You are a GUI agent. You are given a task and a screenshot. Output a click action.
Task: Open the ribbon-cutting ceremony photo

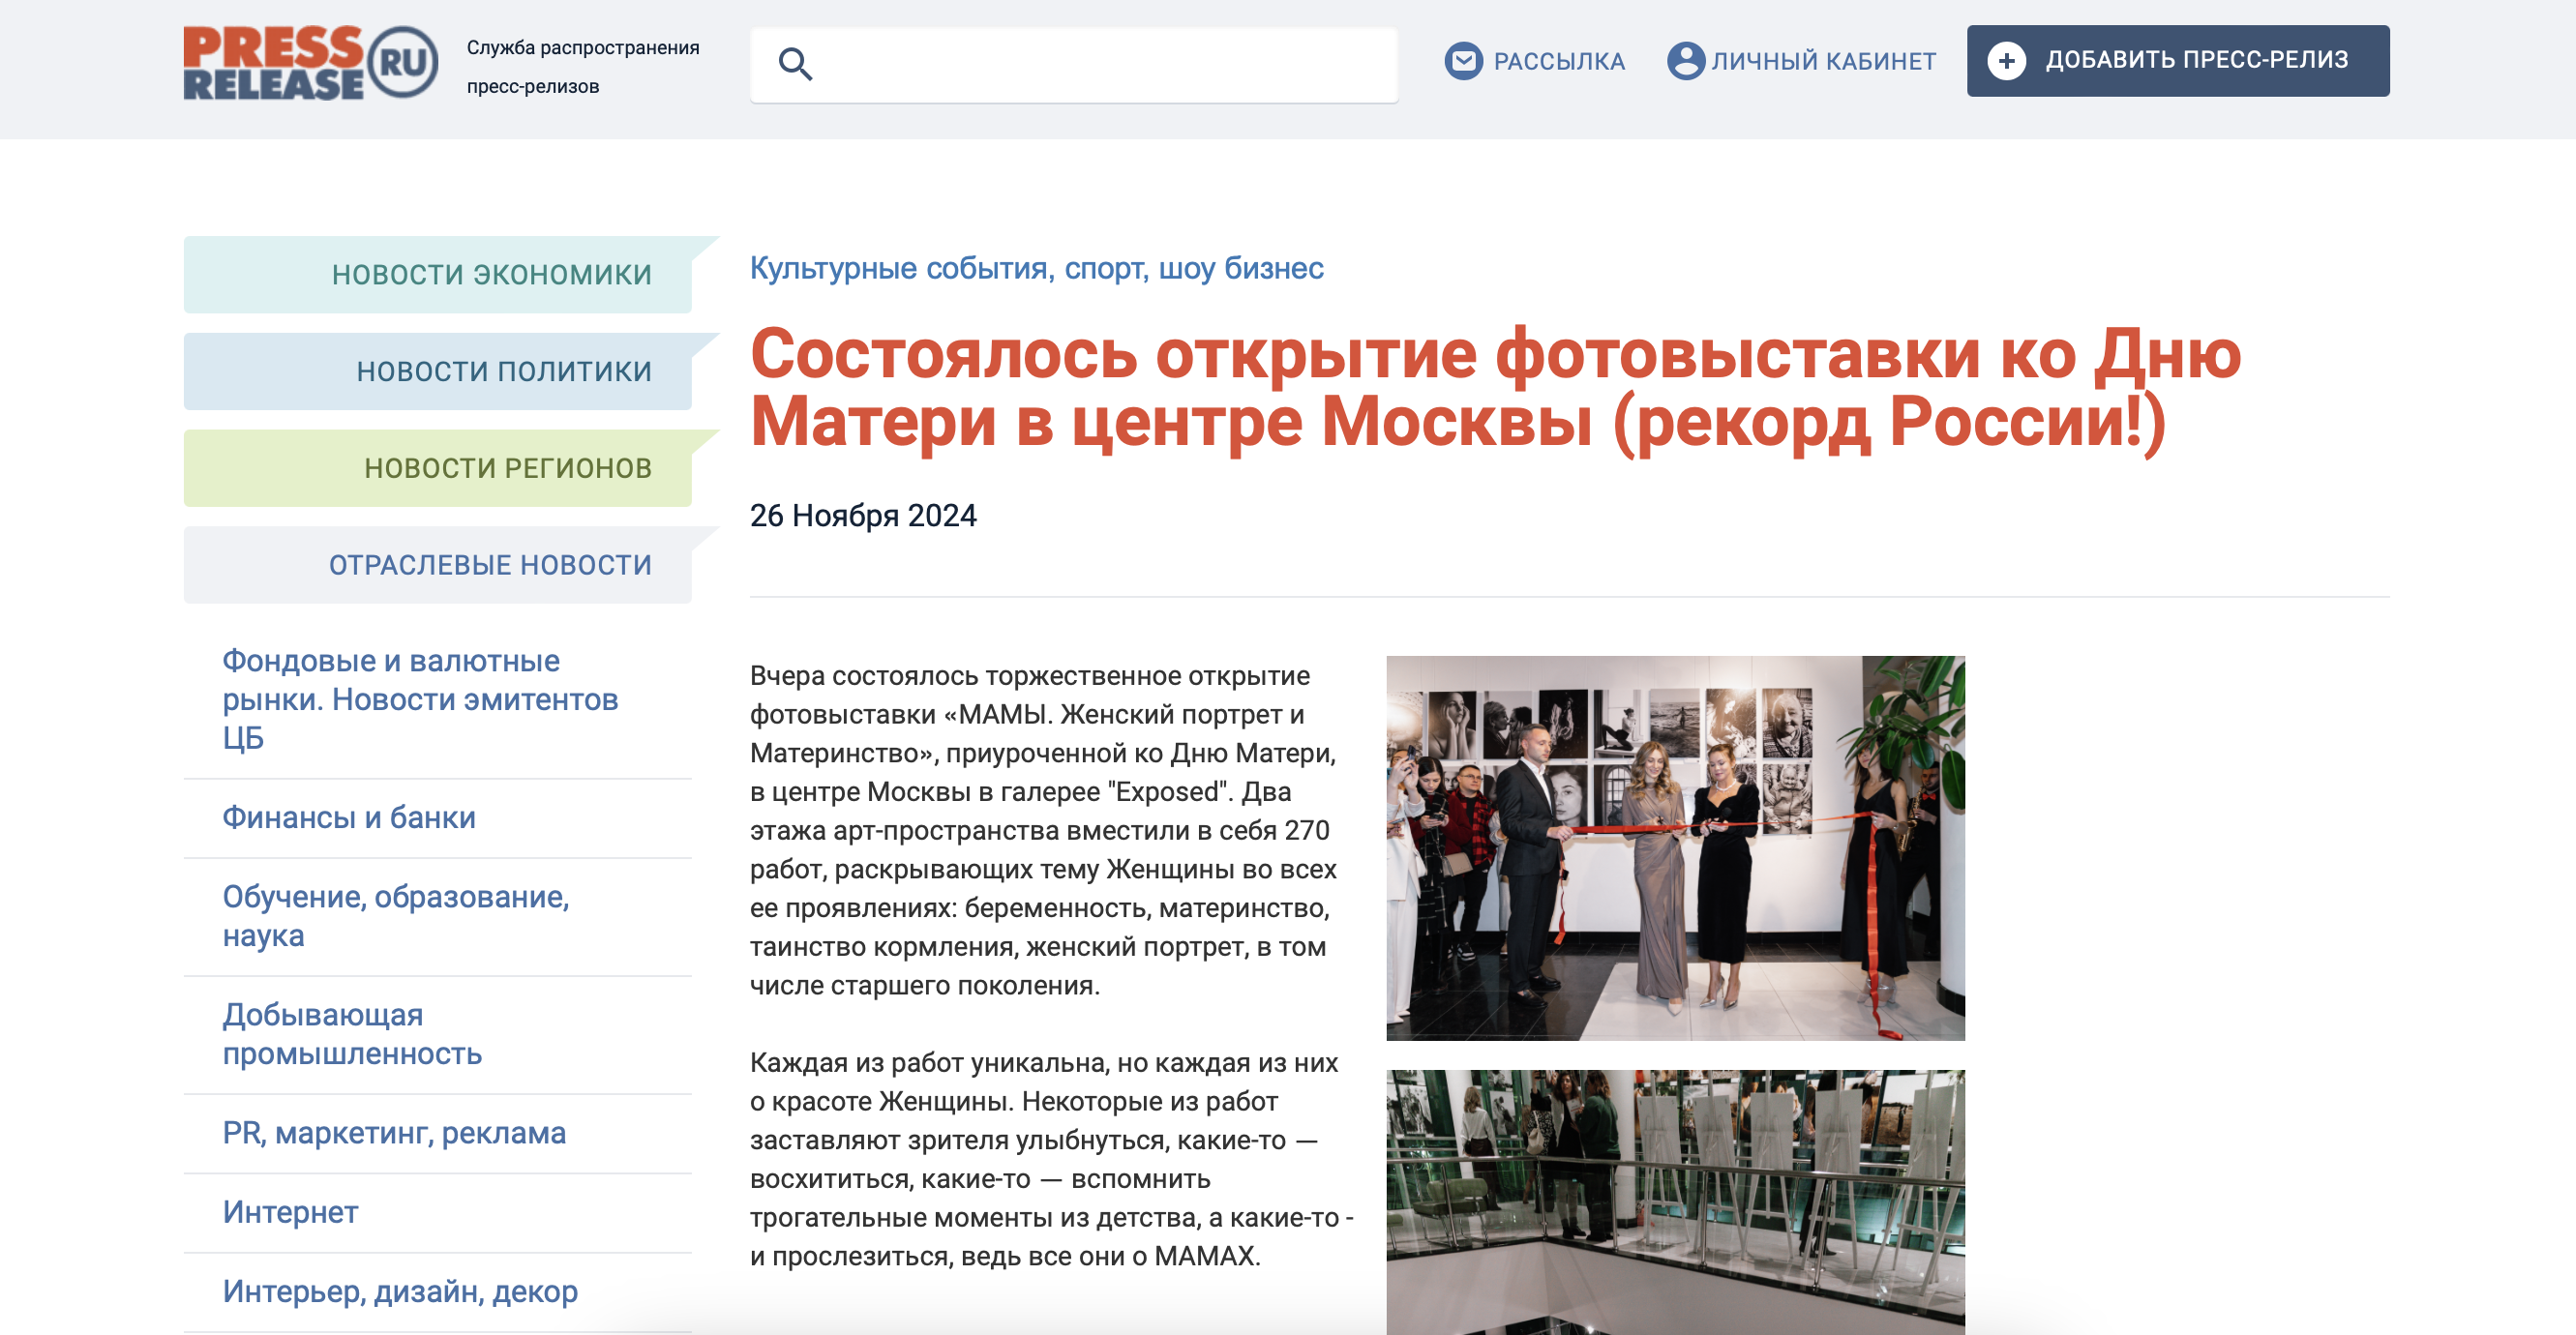[1675, 848]
